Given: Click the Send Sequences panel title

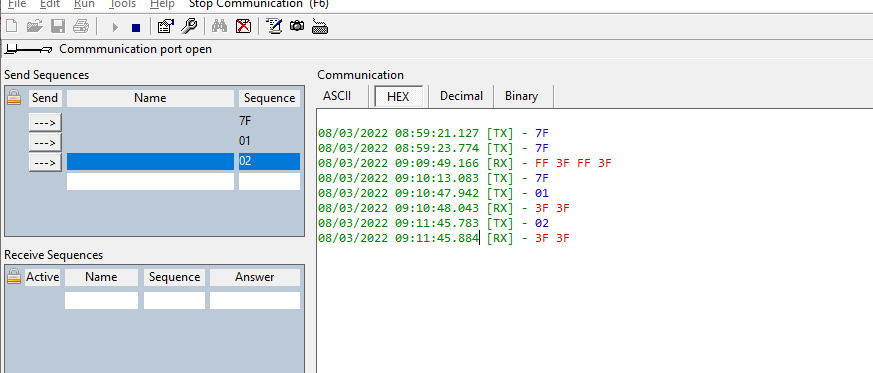Looking at the screenshot, I should 47,75.
